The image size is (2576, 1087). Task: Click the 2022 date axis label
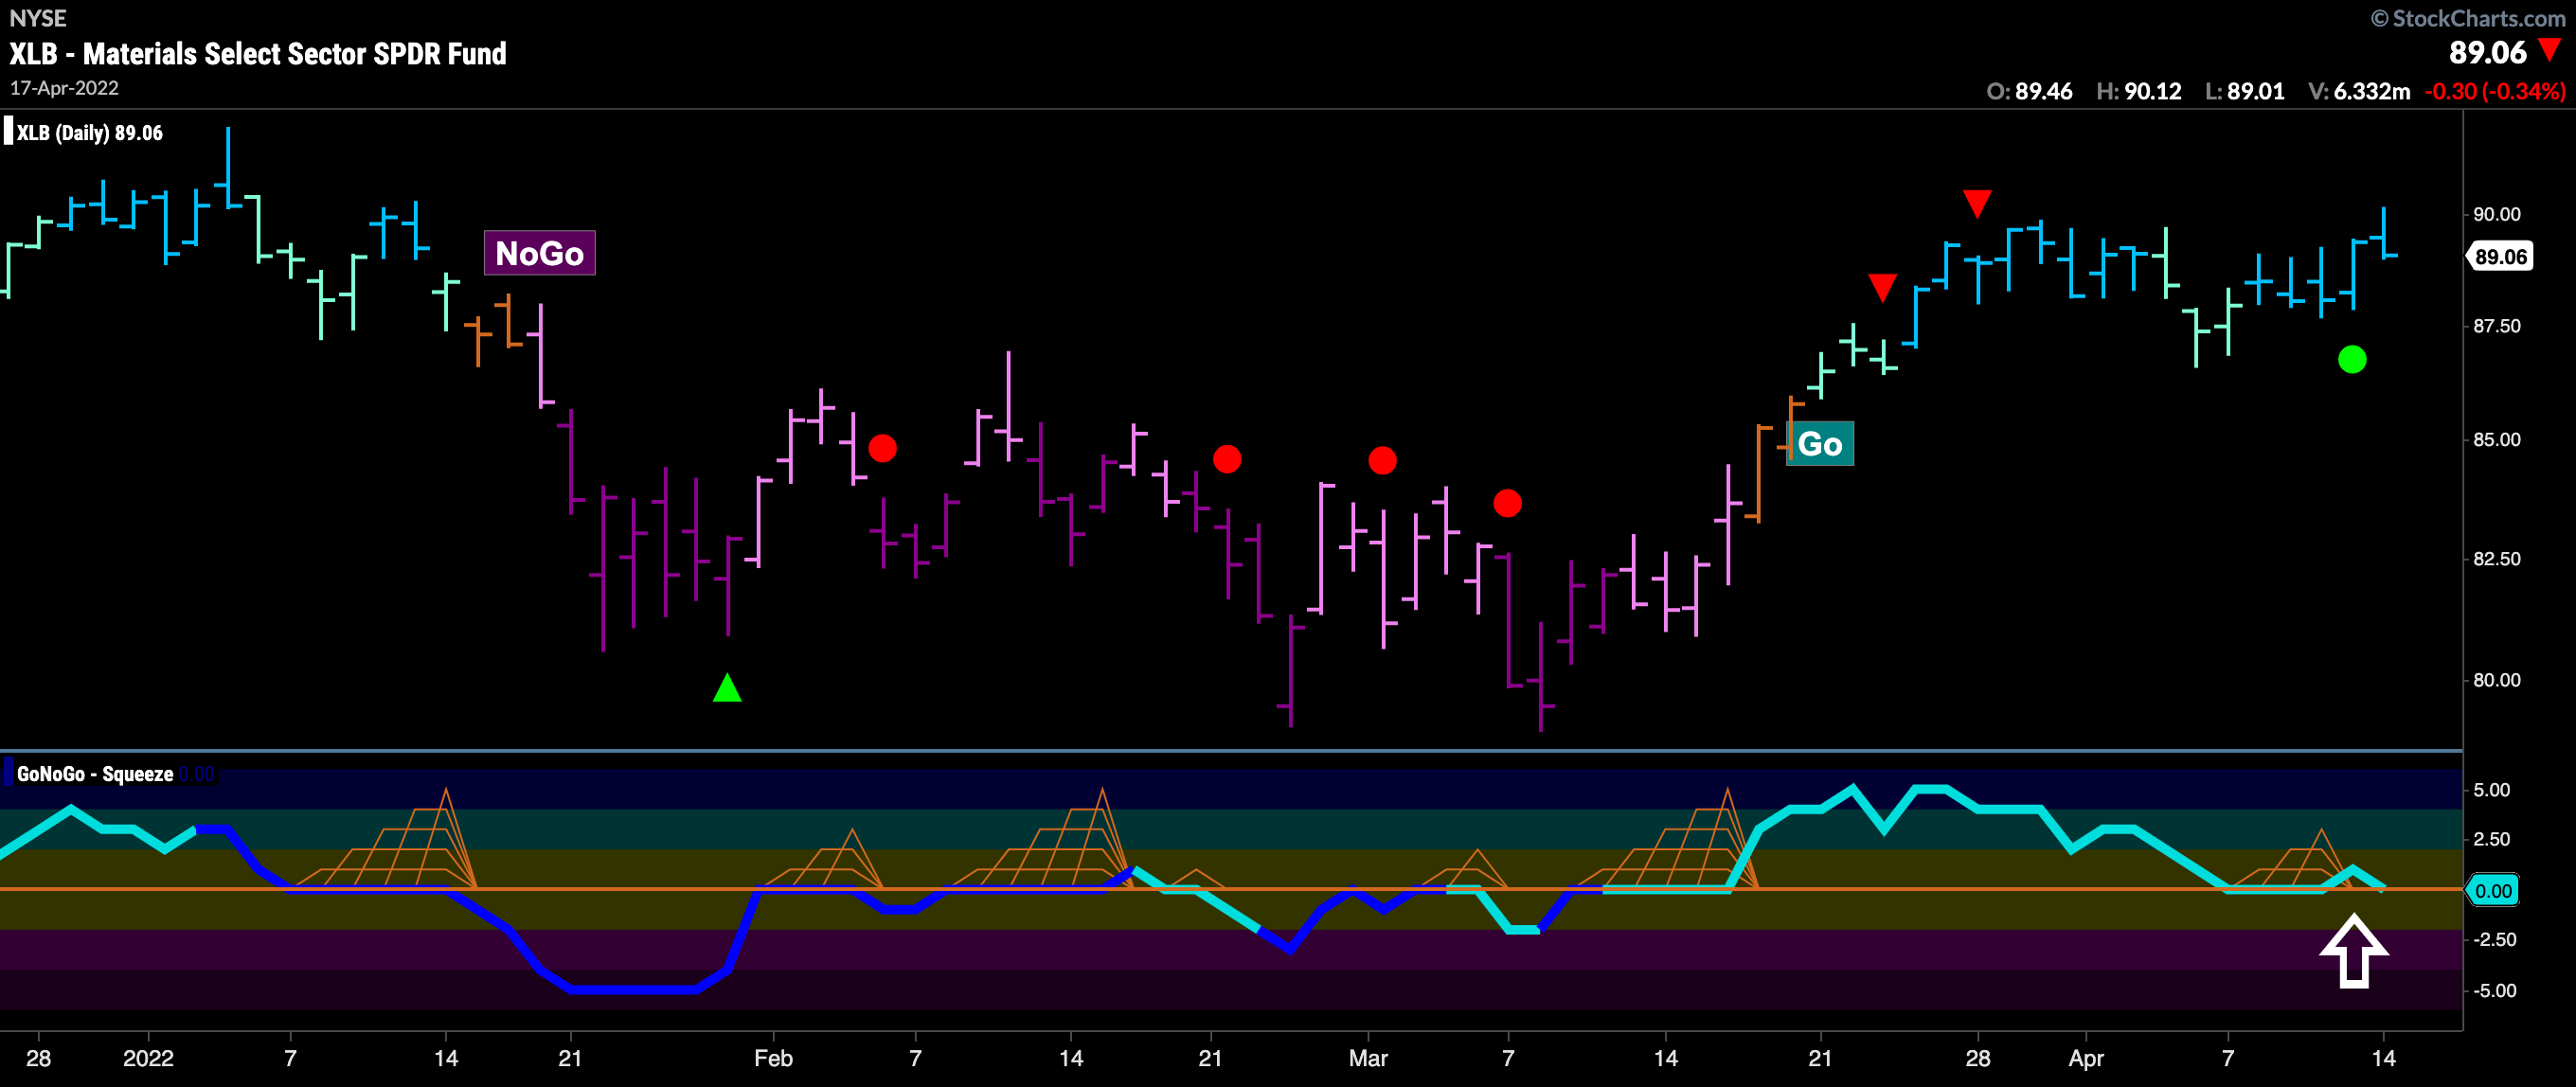(148, 1058)
